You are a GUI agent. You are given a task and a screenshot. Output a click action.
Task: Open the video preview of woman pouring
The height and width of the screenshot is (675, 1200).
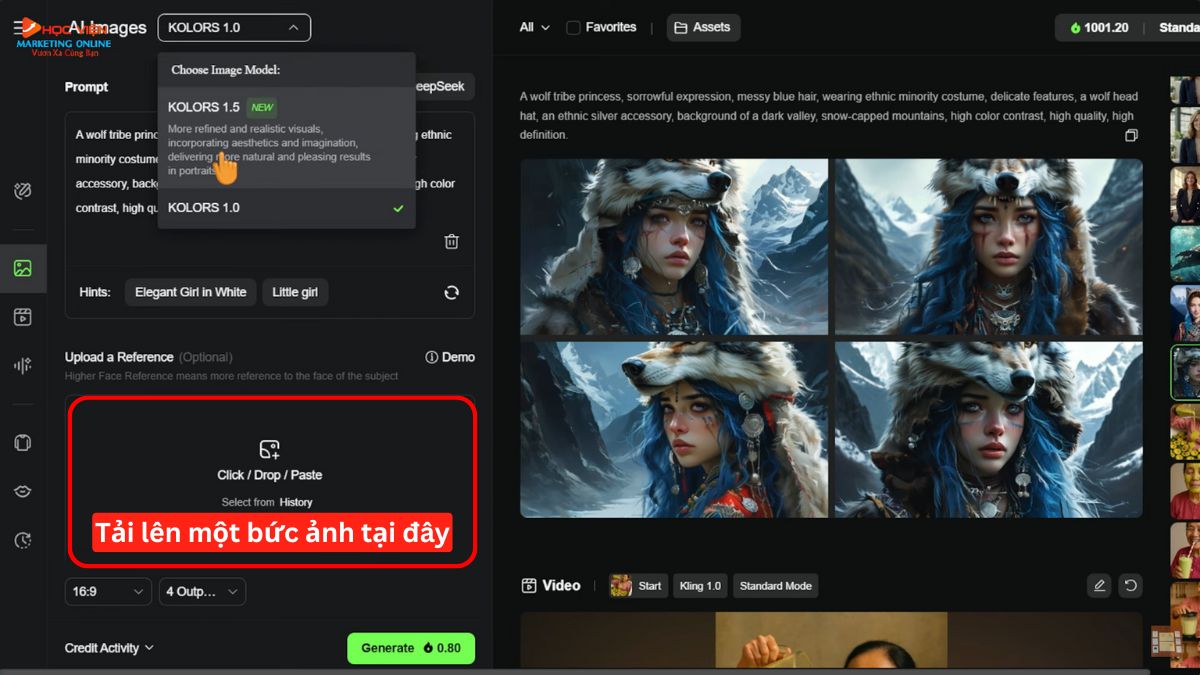click(x=831, y=642)
